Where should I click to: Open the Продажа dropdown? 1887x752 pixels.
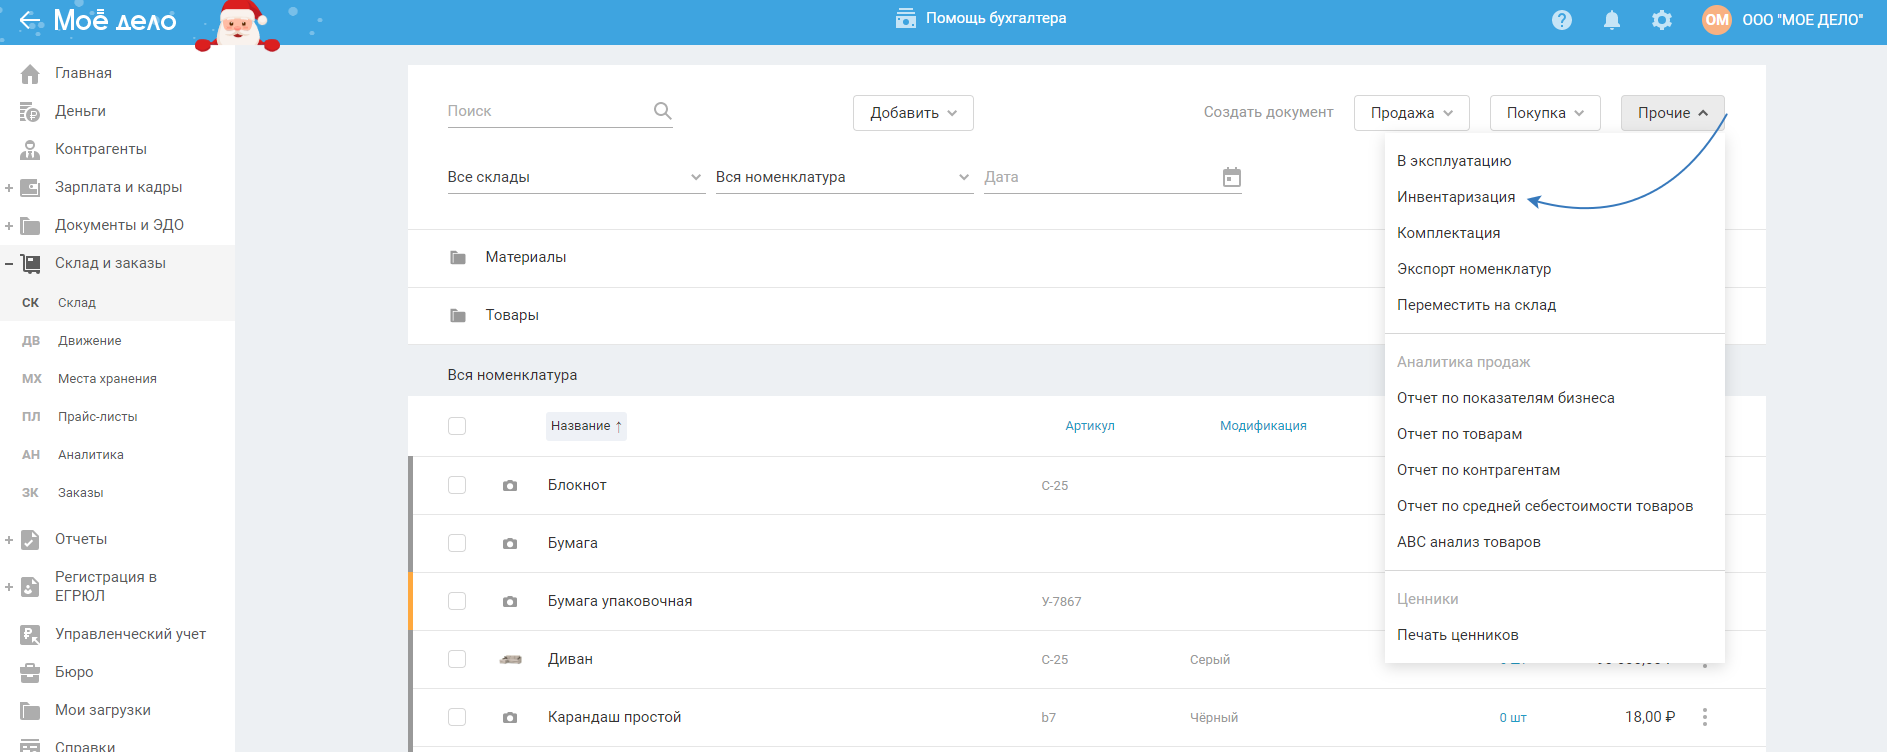click(1410, 113)
